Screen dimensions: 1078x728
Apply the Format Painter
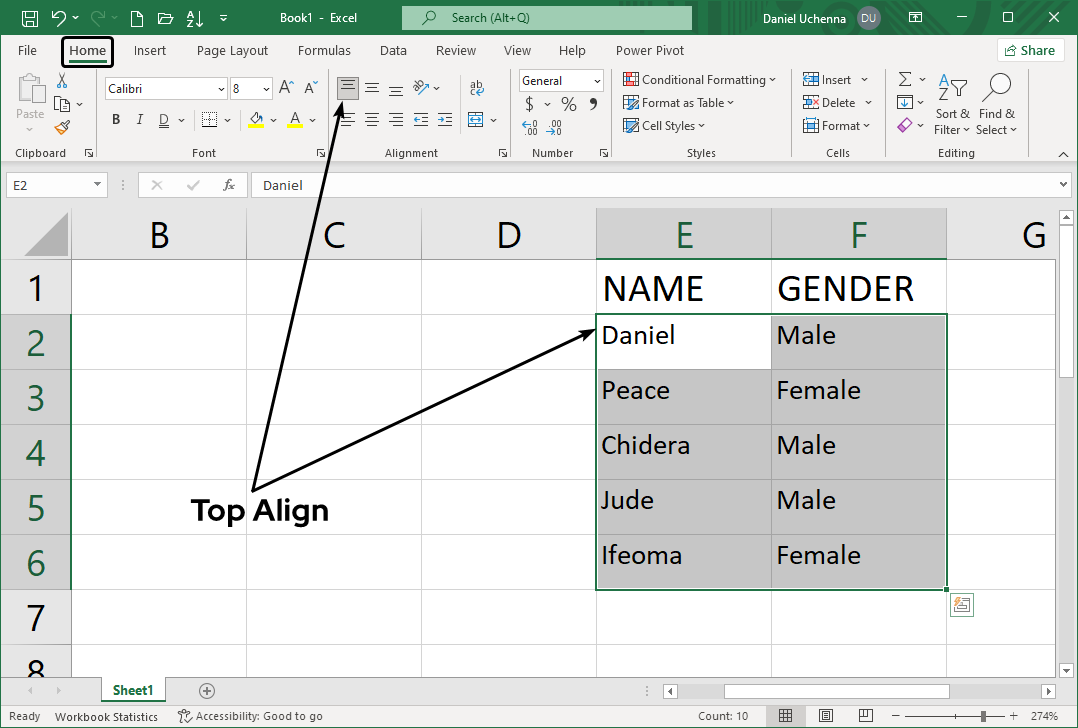click(x=60, y=127)
